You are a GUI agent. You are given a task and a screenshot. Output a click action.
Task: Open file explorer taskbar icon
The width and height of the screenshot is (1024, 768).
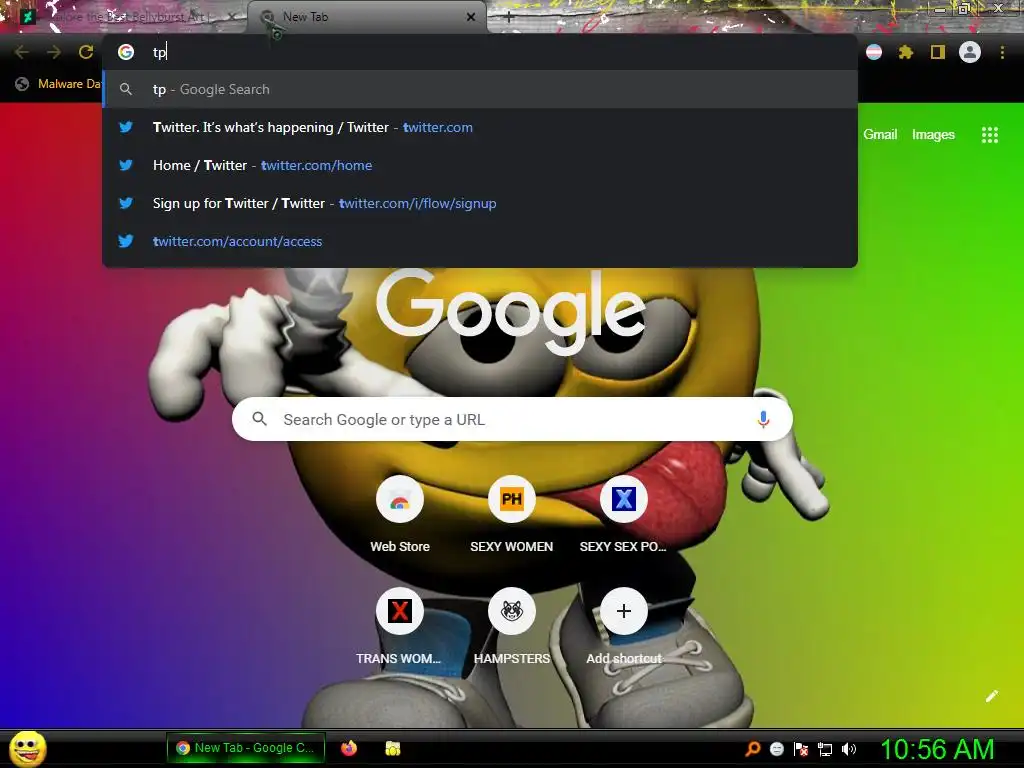(392, 748)
